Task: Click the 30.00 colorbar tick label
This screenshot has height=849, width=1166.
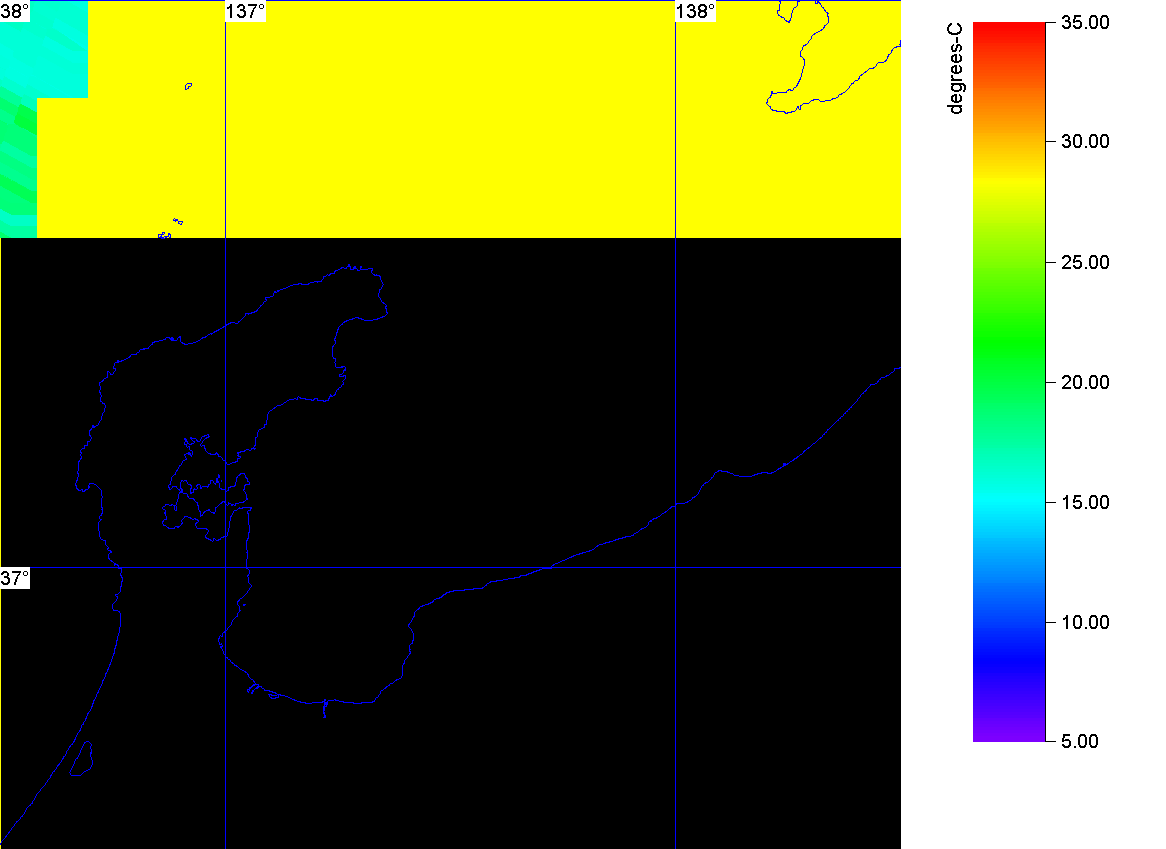Action: click(1085, 141)
